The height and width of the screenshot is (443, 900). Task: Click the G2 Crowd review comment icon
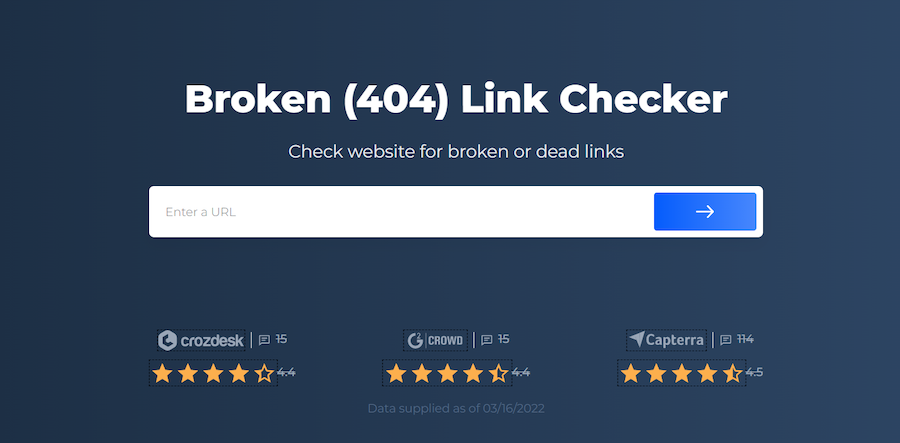(487, 340)
